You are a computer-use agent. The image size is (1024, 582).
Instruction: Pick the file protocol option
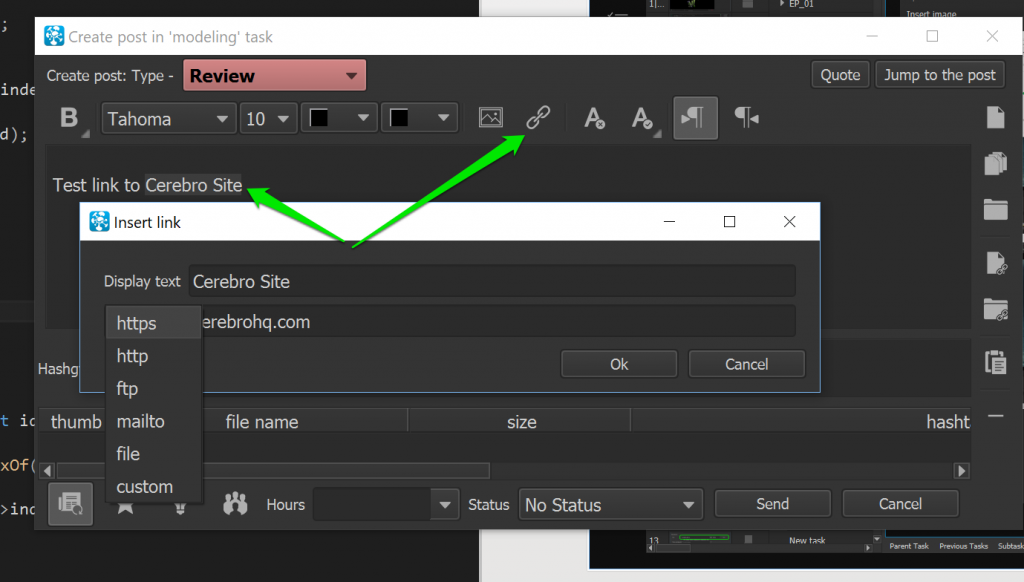153,454
